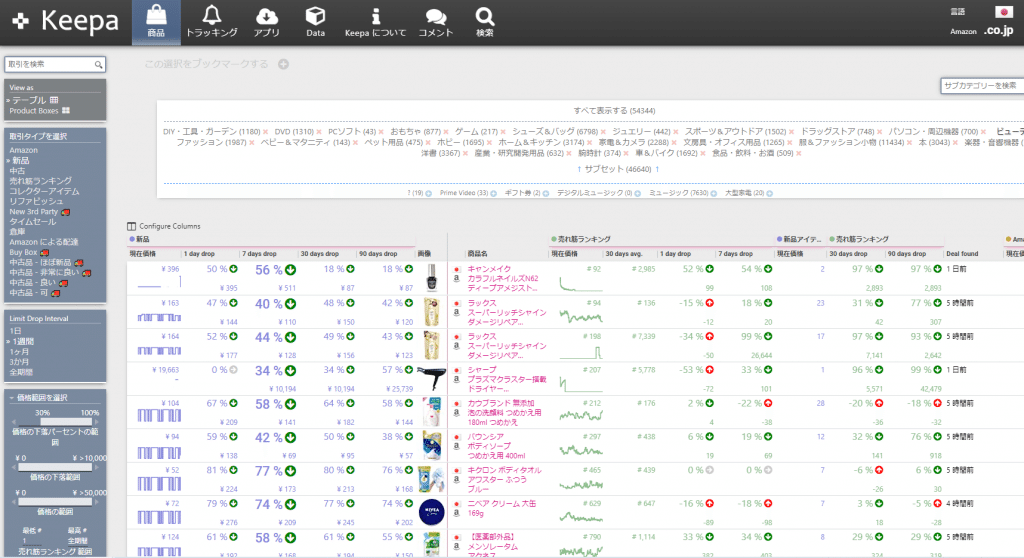The width and height of the screenshot is (1024, 558).
Task: Remove the DVD category with its x
Action: pyautogui.click(x=321, y=132)
